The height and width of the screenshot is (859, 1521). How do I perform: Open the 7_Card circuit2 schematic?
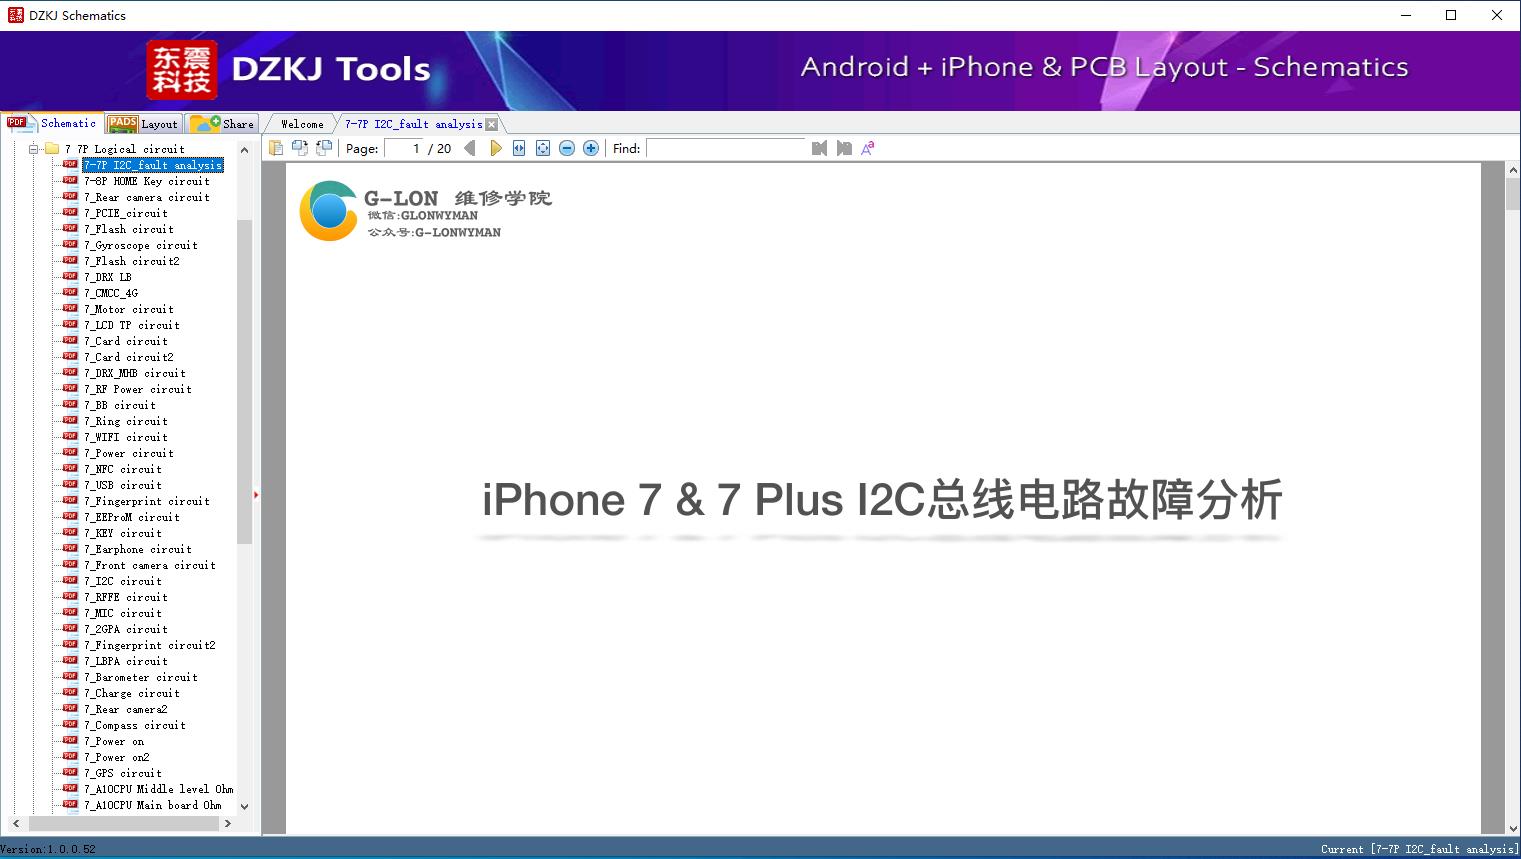(129, 357)
